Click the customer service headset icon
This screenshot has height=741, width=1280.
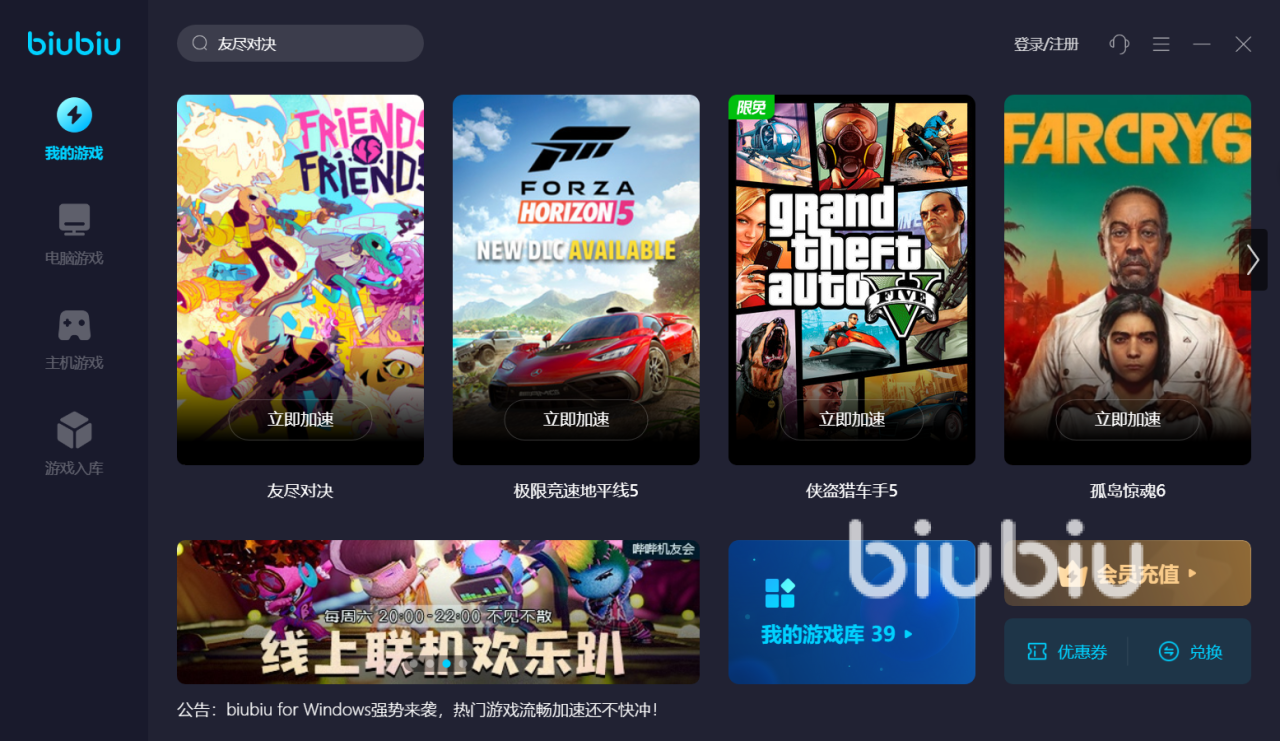(1119, 44)
